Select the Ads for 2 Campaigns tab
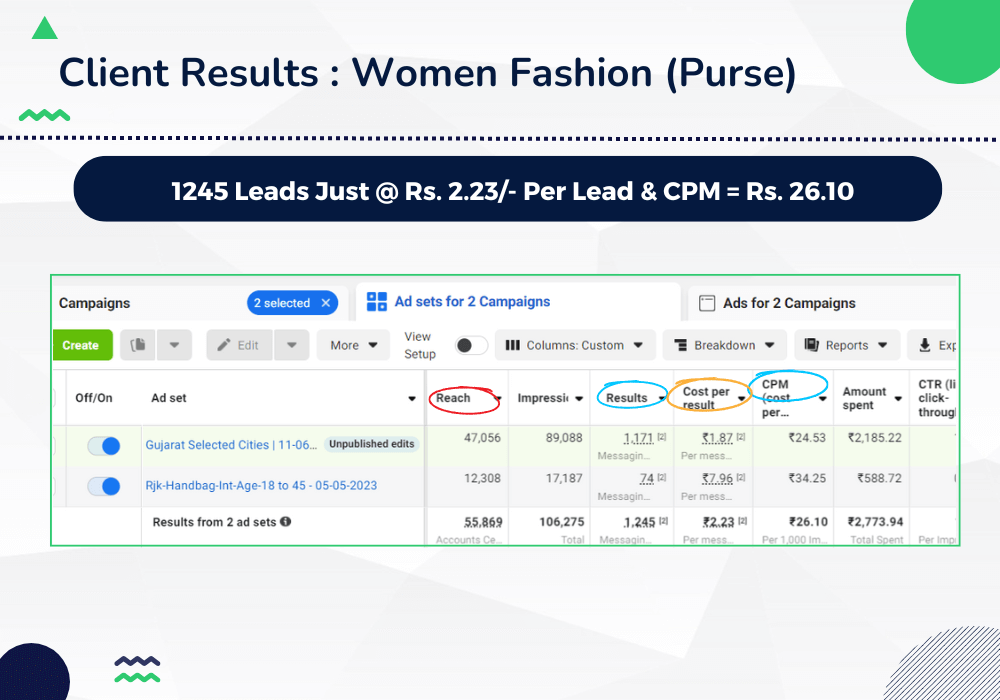 [x=790, y=303]
